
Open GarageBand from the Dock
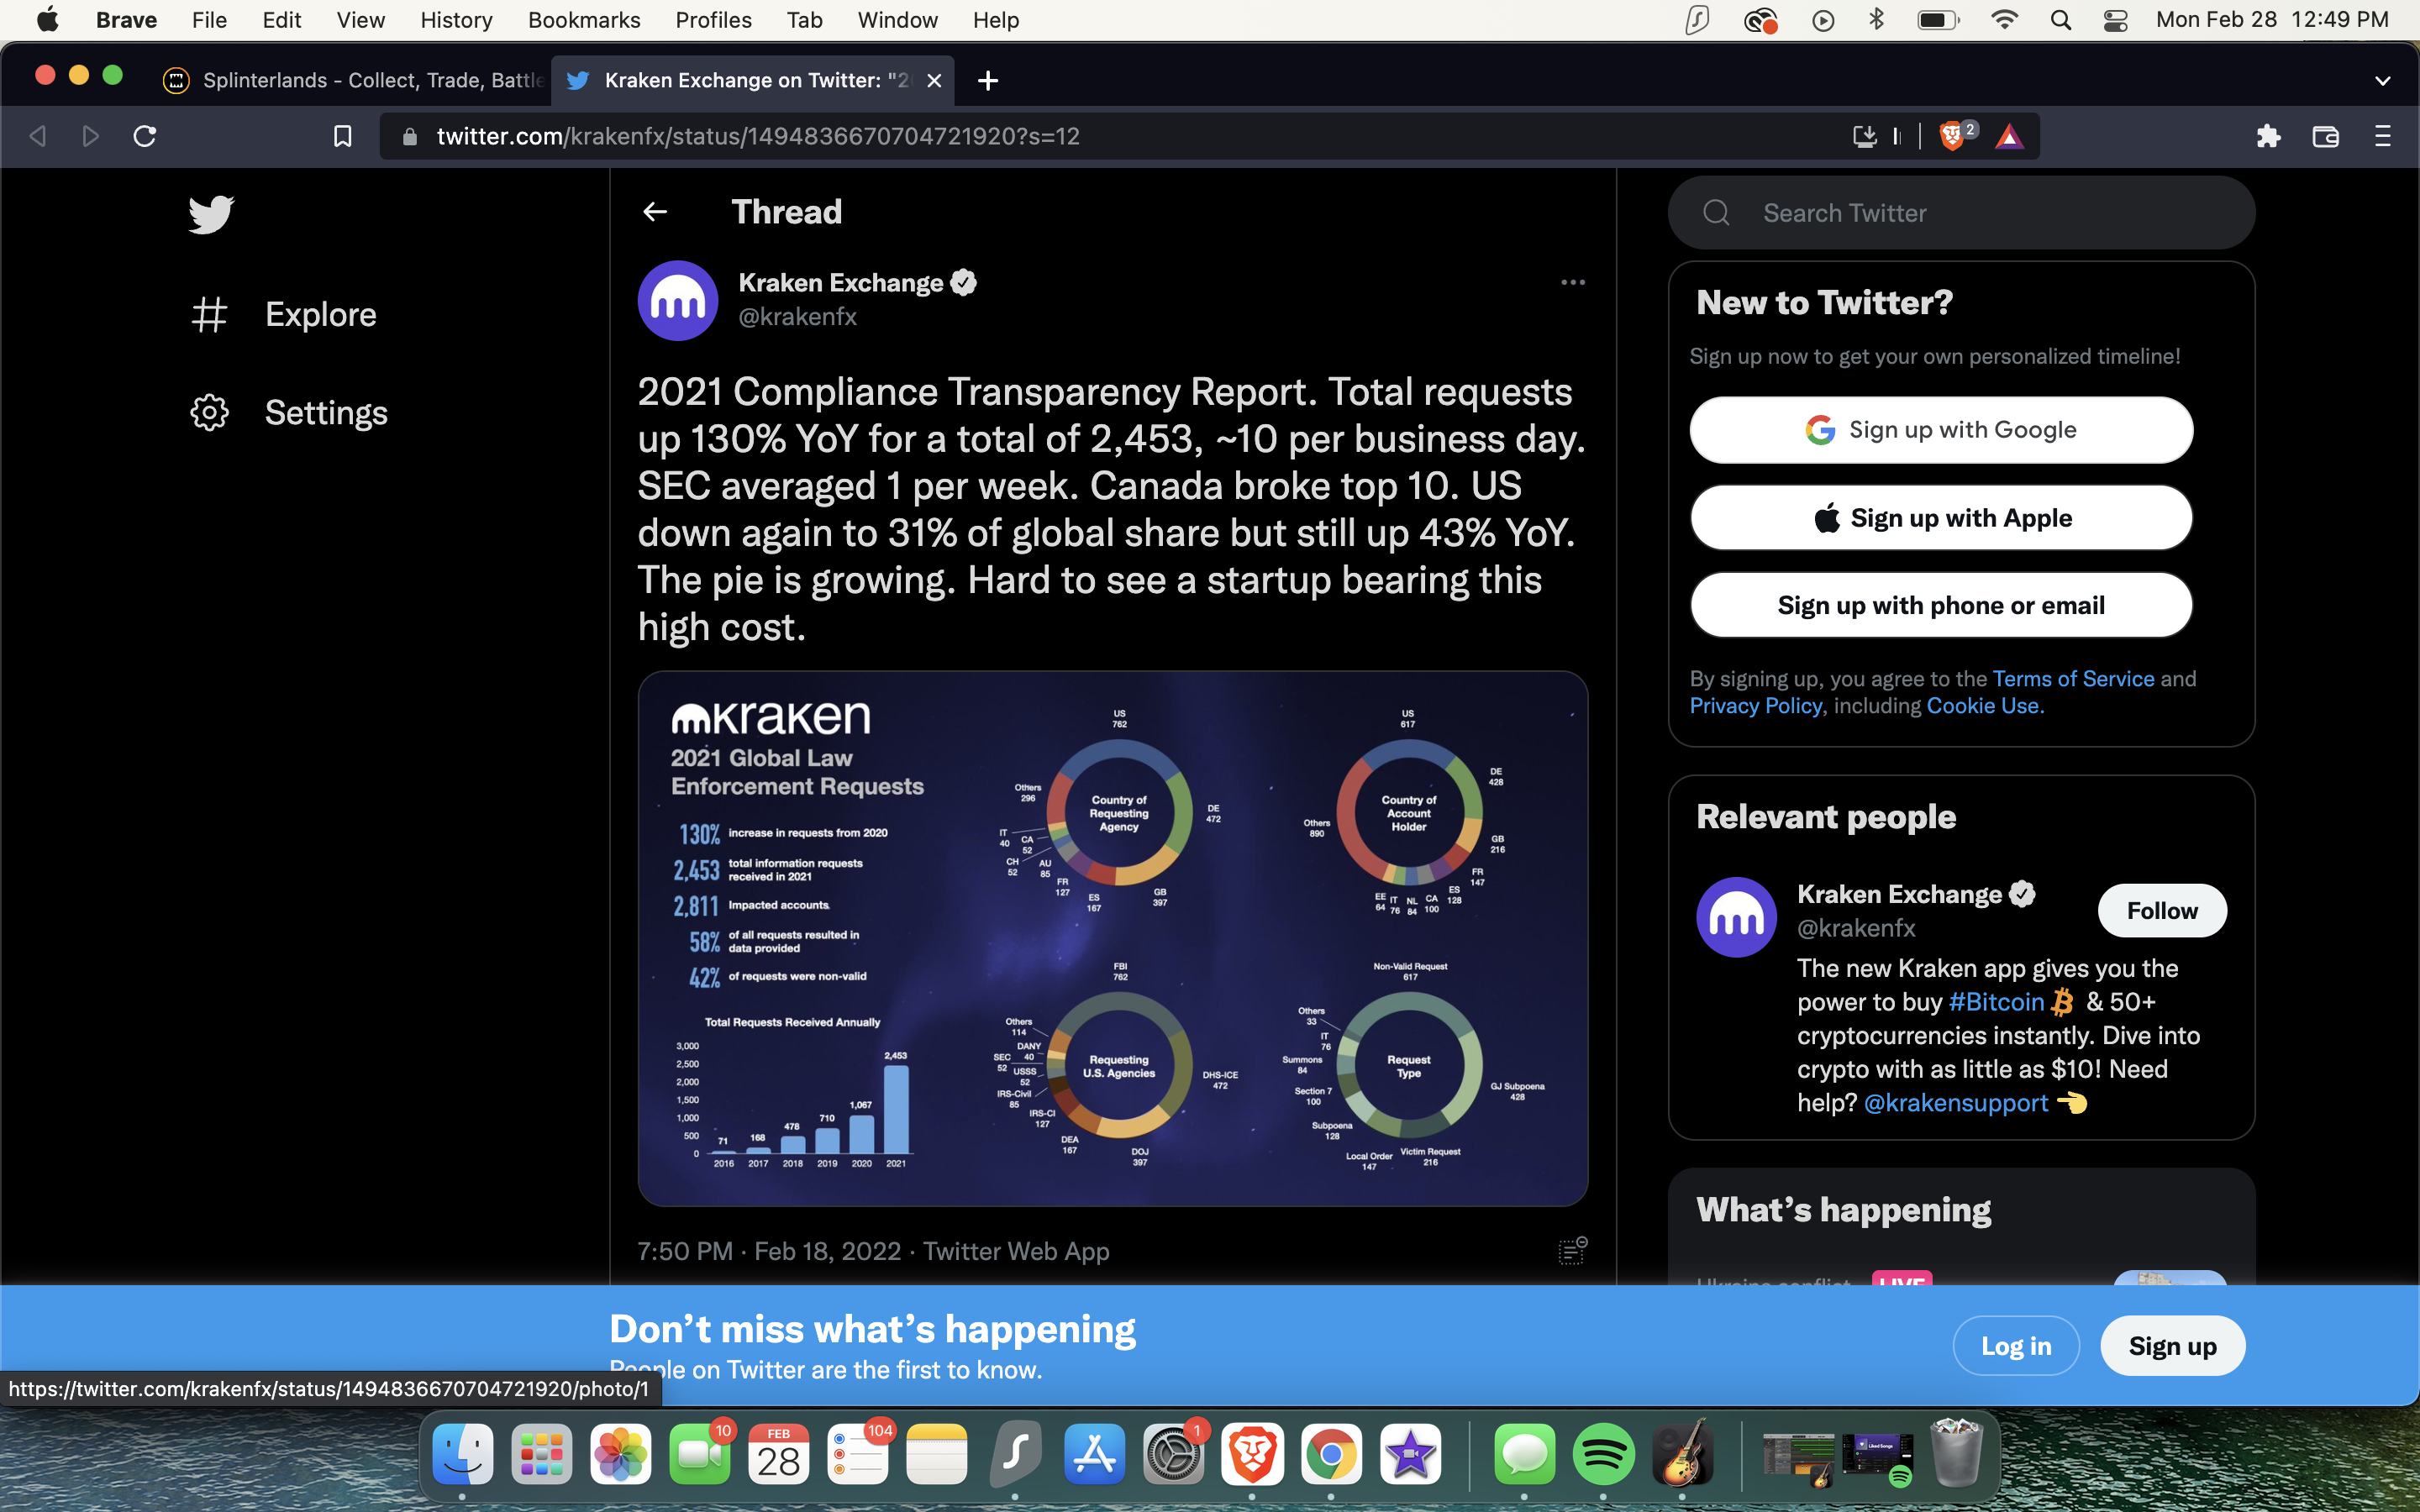click(x=1683, y=1454)
